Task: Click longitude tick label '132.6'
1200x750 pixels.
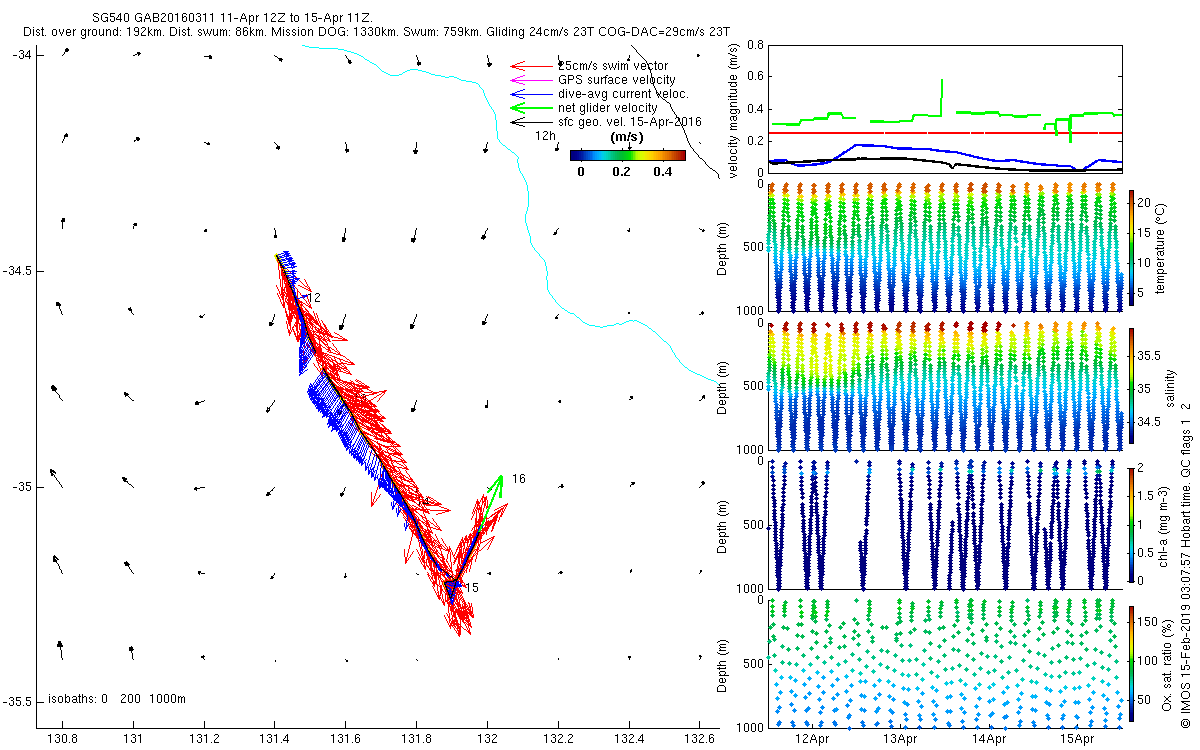Action: click(x=700, y=738)
